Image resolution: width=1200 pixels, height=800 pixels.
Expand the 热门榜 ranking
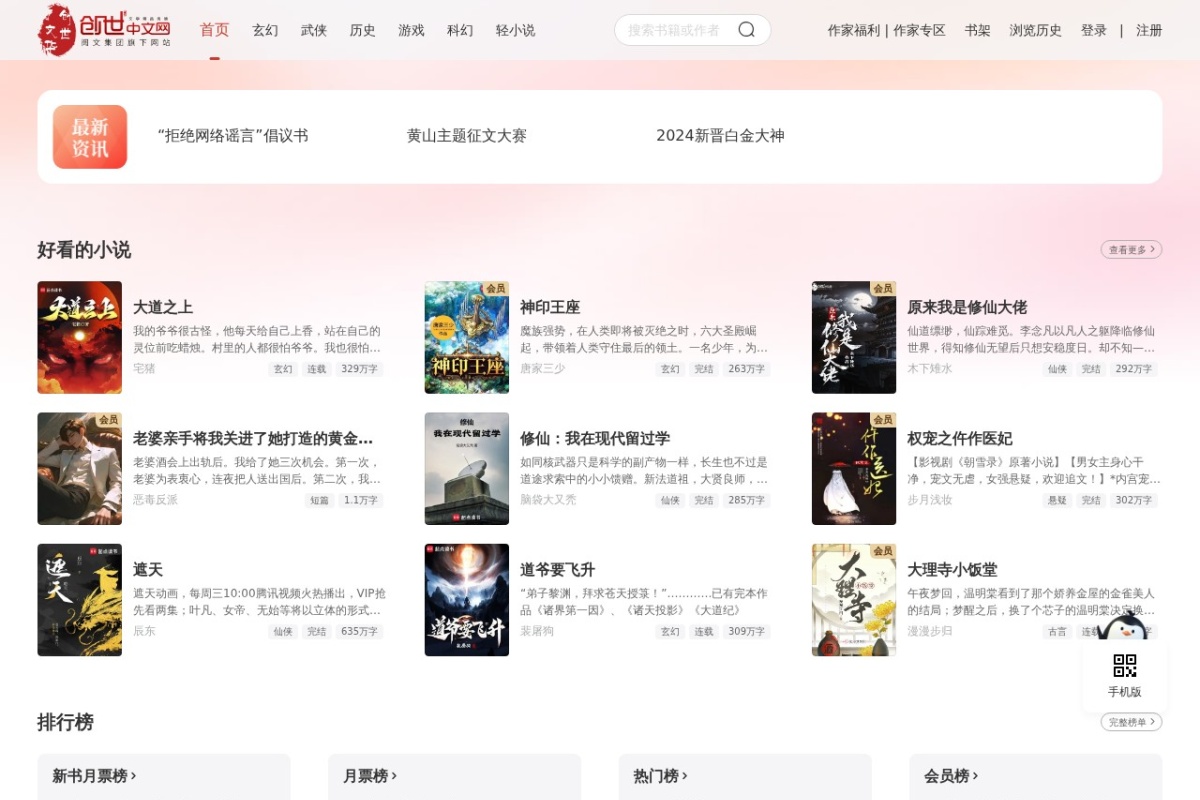(x=660, y=776)
